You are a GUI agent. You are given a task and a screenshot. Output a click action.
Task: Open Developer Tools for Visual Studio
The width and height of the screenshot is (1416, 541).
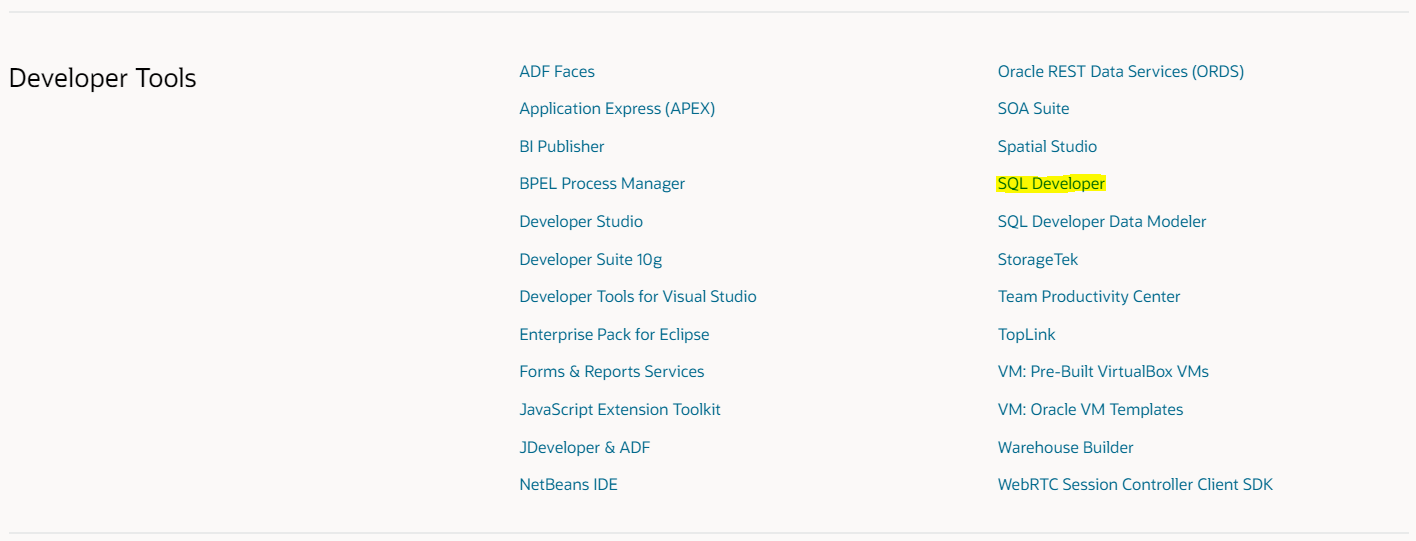(x=638, y=296)
